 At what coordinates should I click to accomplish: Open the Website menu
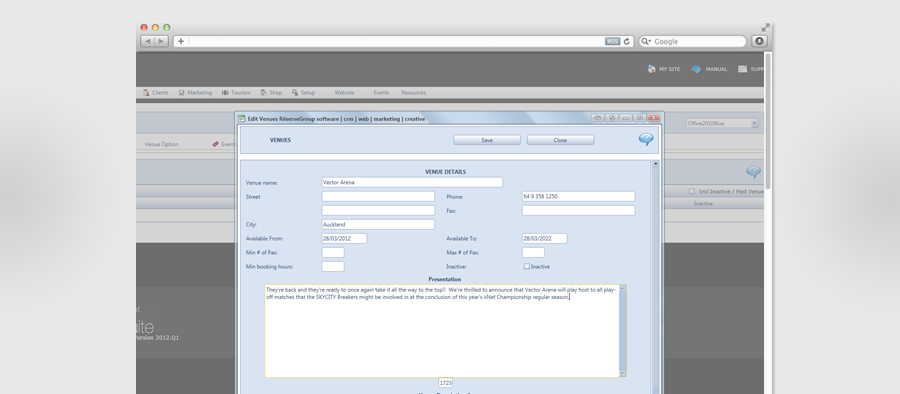point(344,92)
